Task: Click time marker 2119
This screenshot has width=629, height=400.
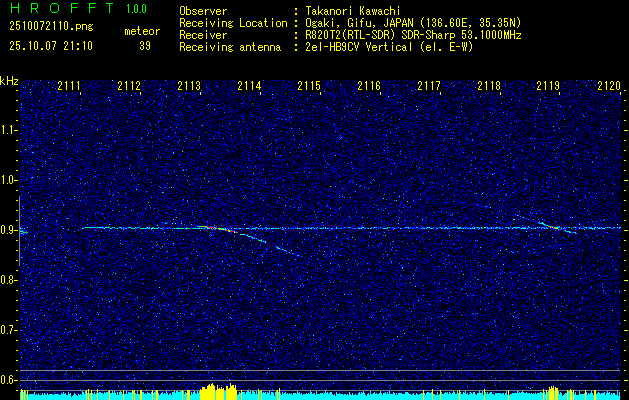Action: (x=548, y=86)
